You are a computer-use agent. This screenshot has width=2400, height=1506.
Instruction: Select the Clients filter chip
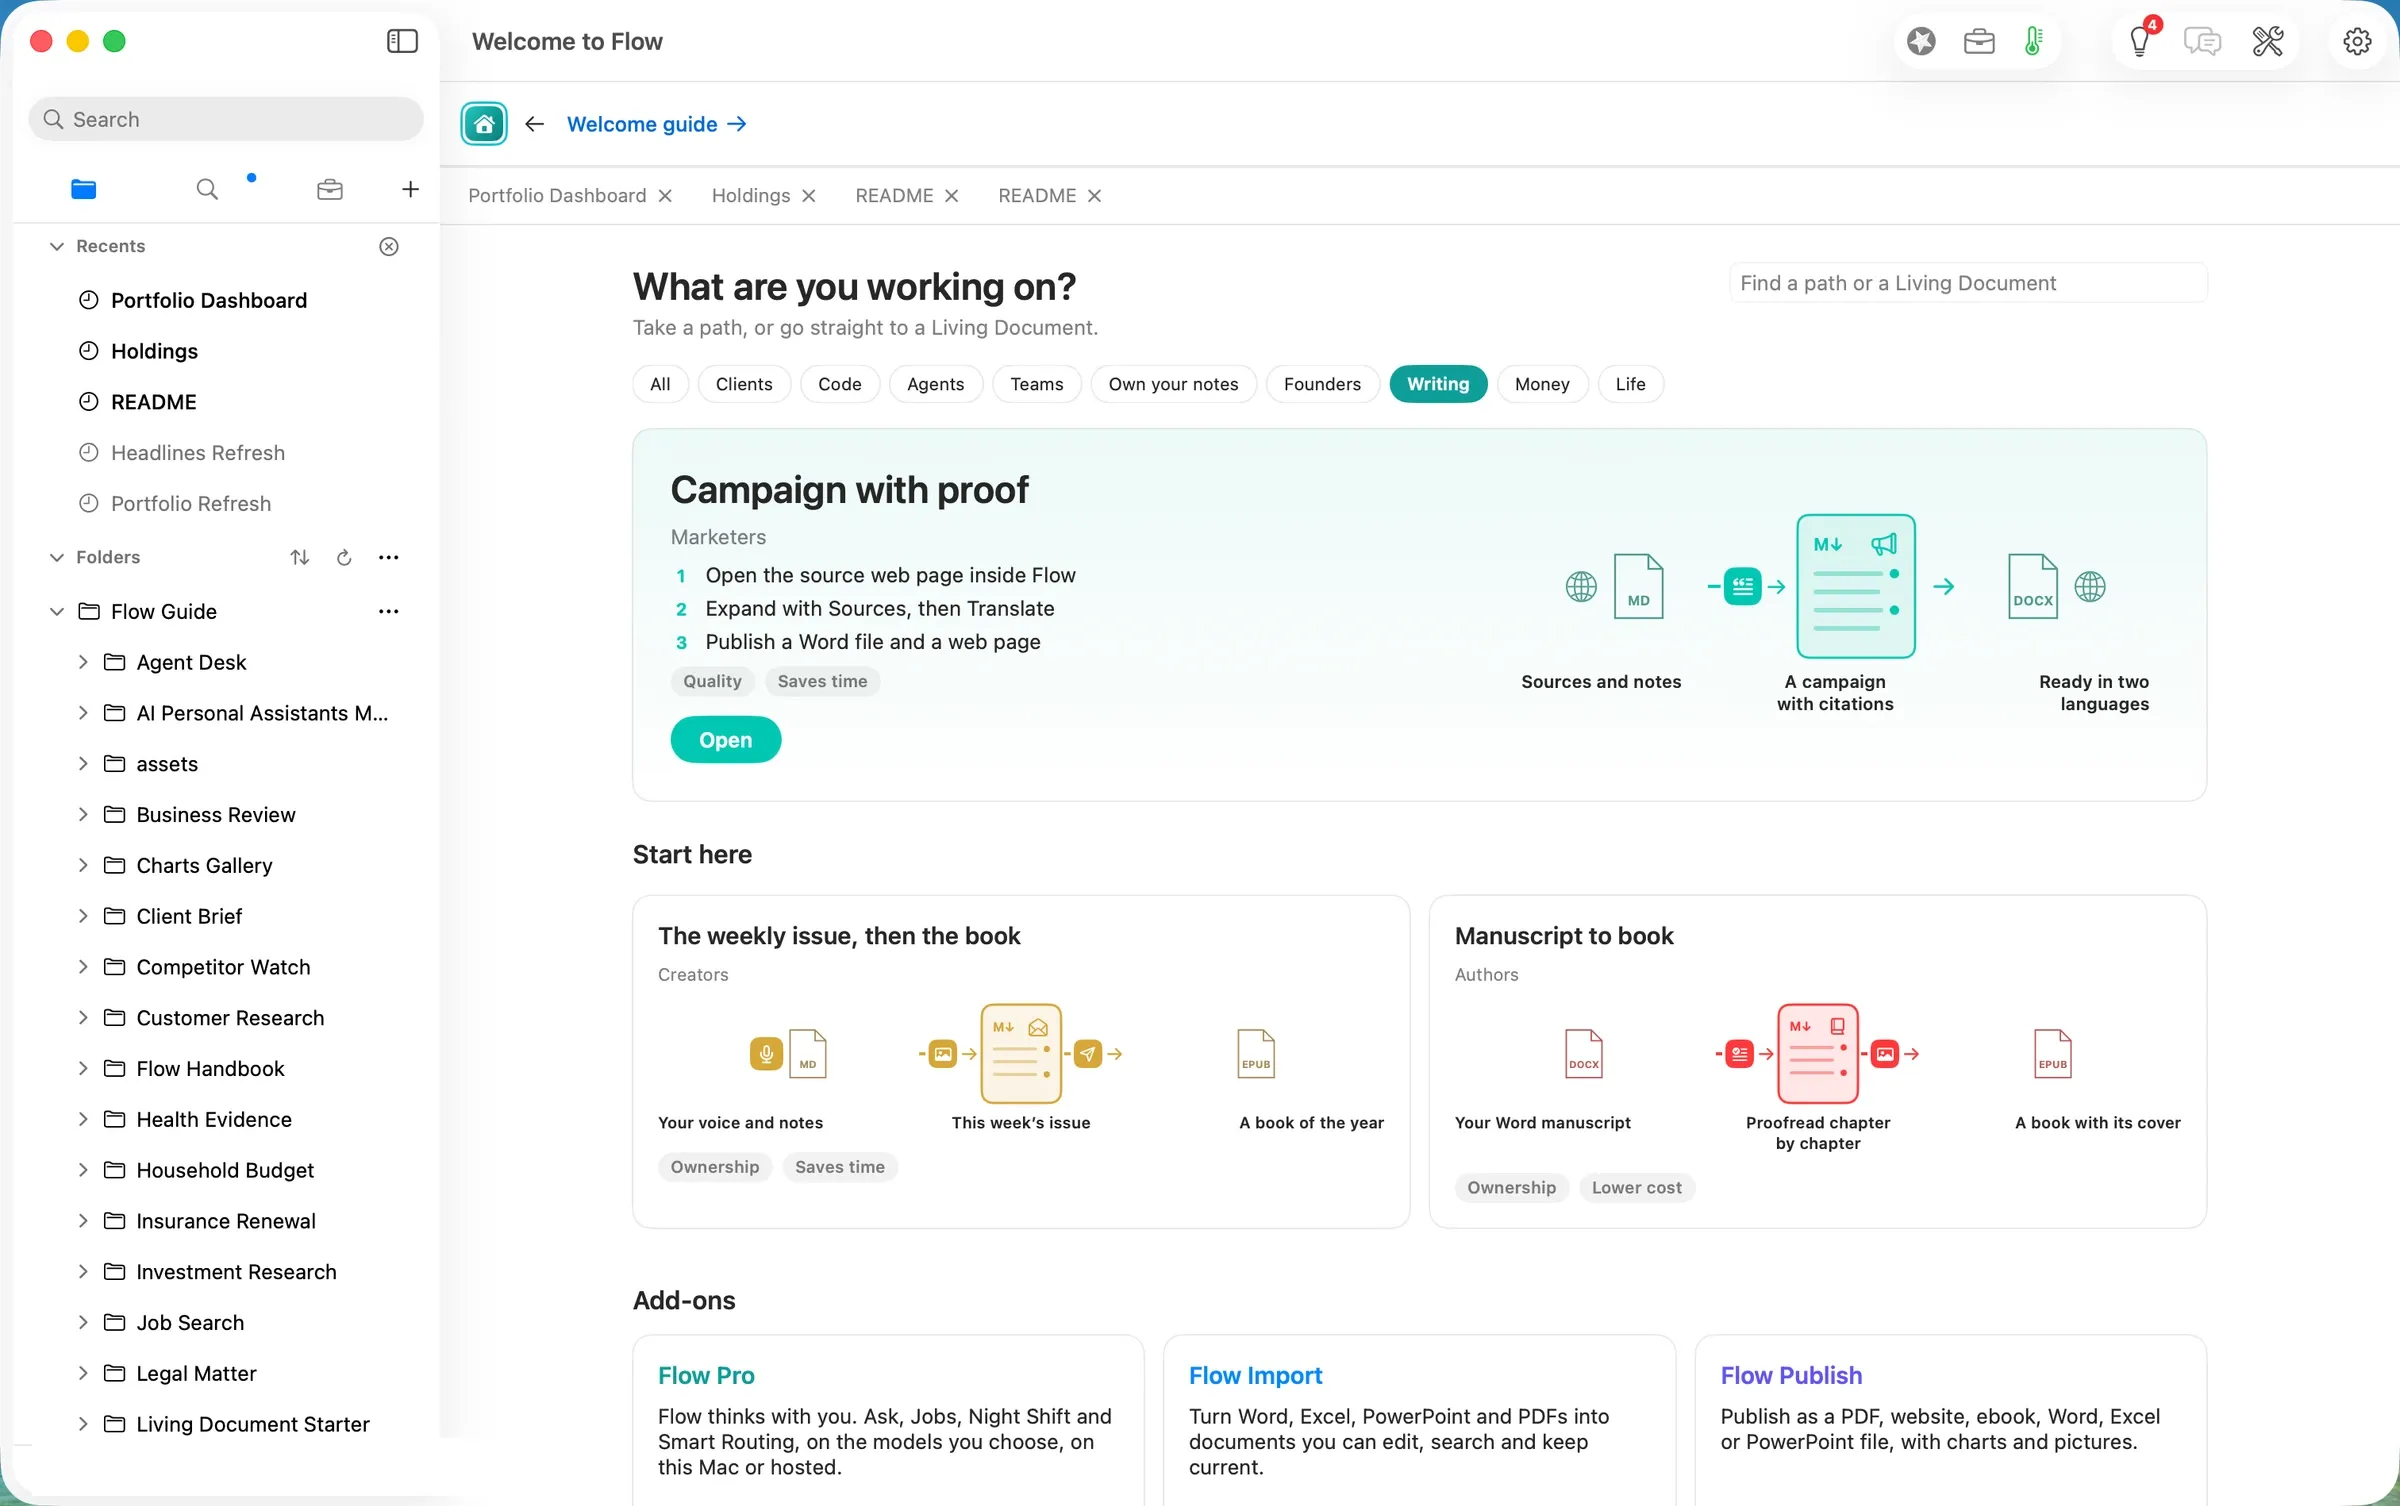(744, 384)
